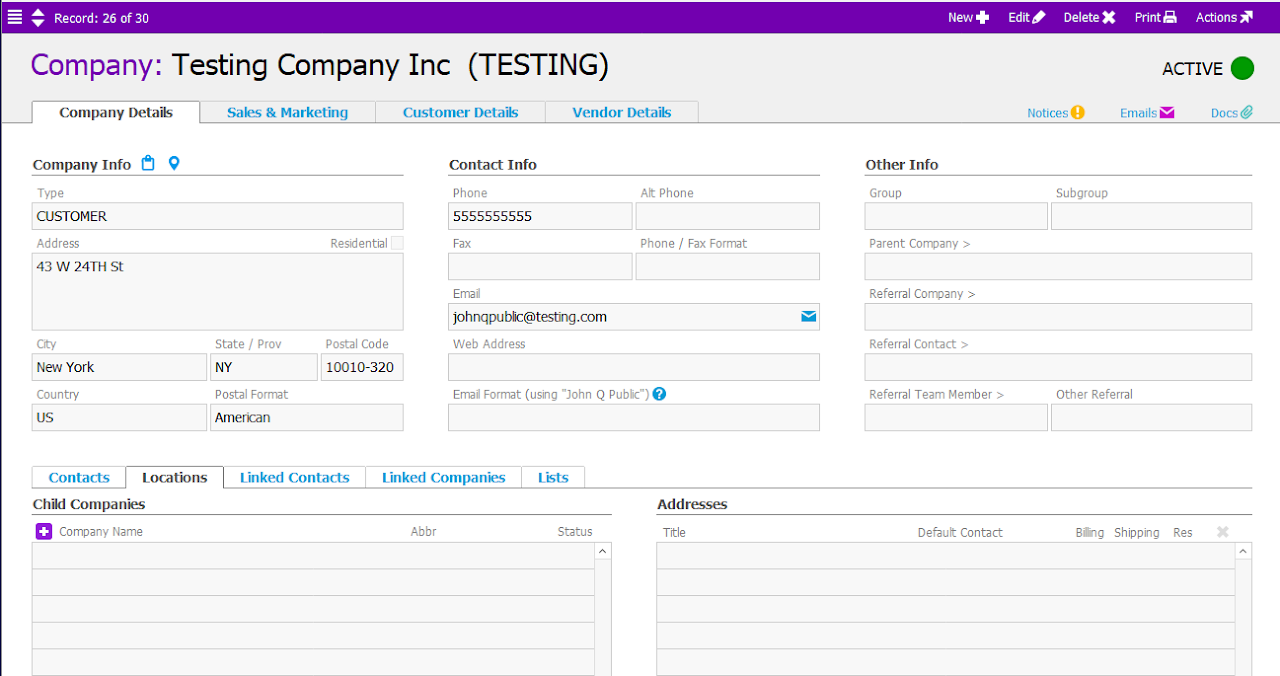Viewport: 1280px width, 676px height.
Task: Open Customer Details tab
Action: 460,112
